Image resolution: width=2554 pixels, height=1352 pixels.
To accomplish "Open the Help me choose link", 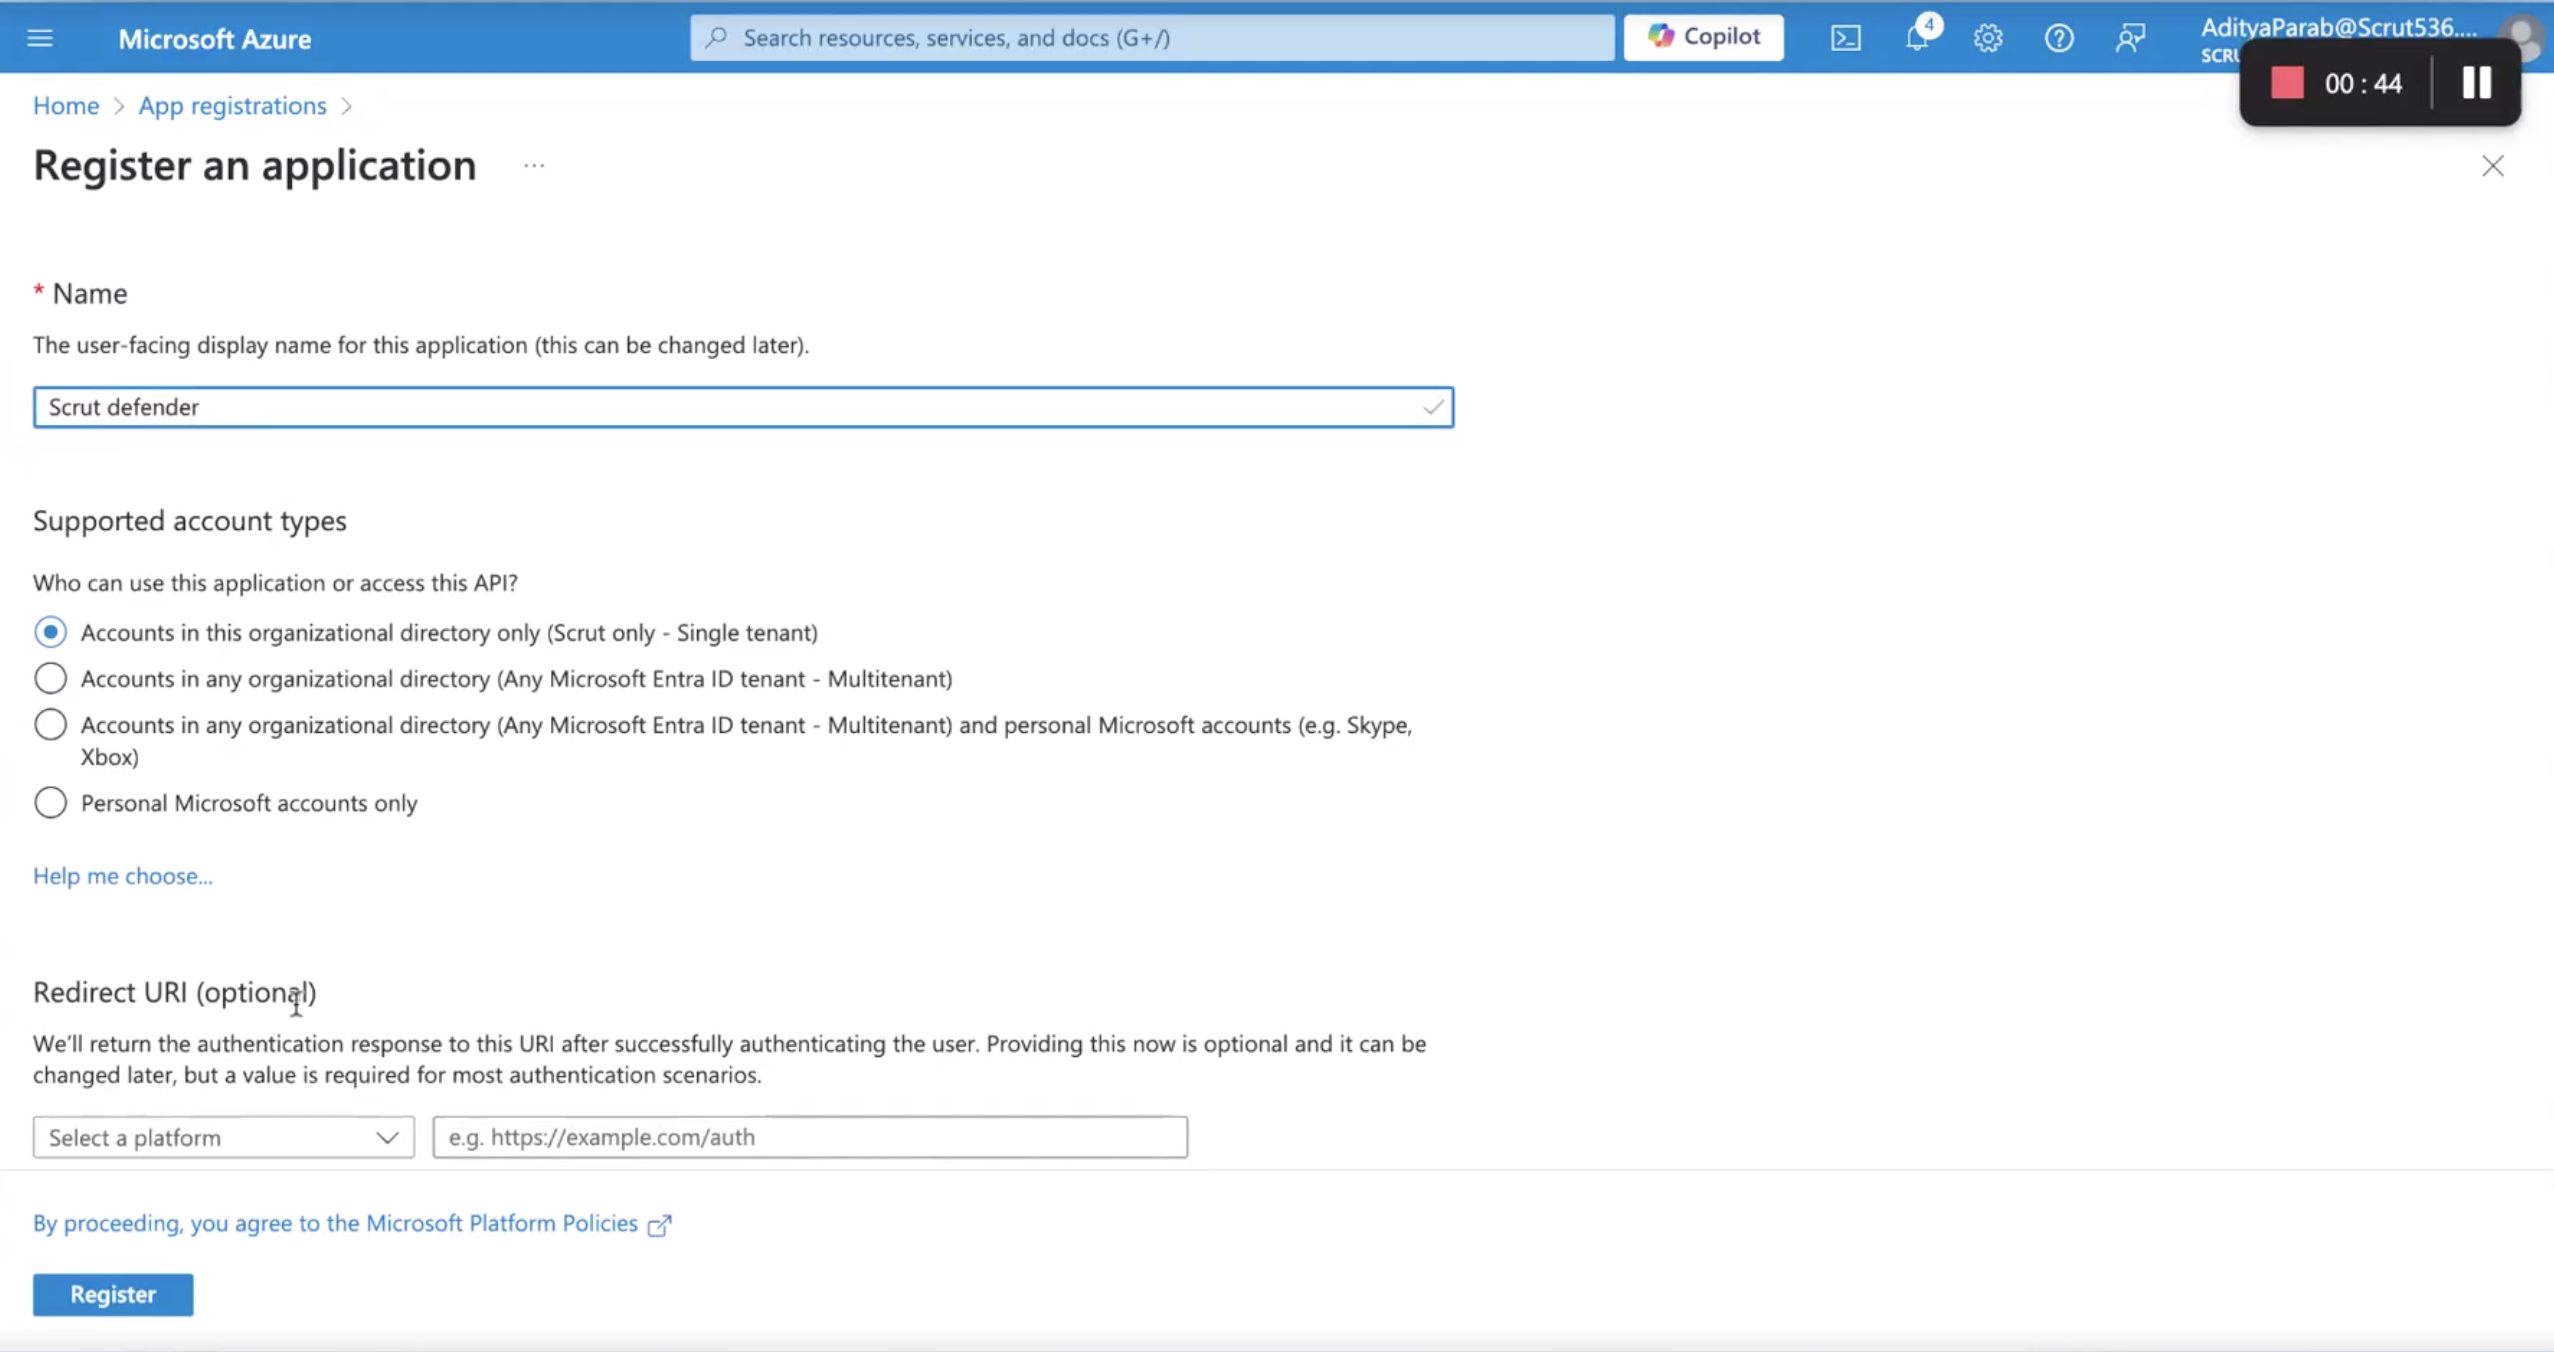I will click(123, 876).
